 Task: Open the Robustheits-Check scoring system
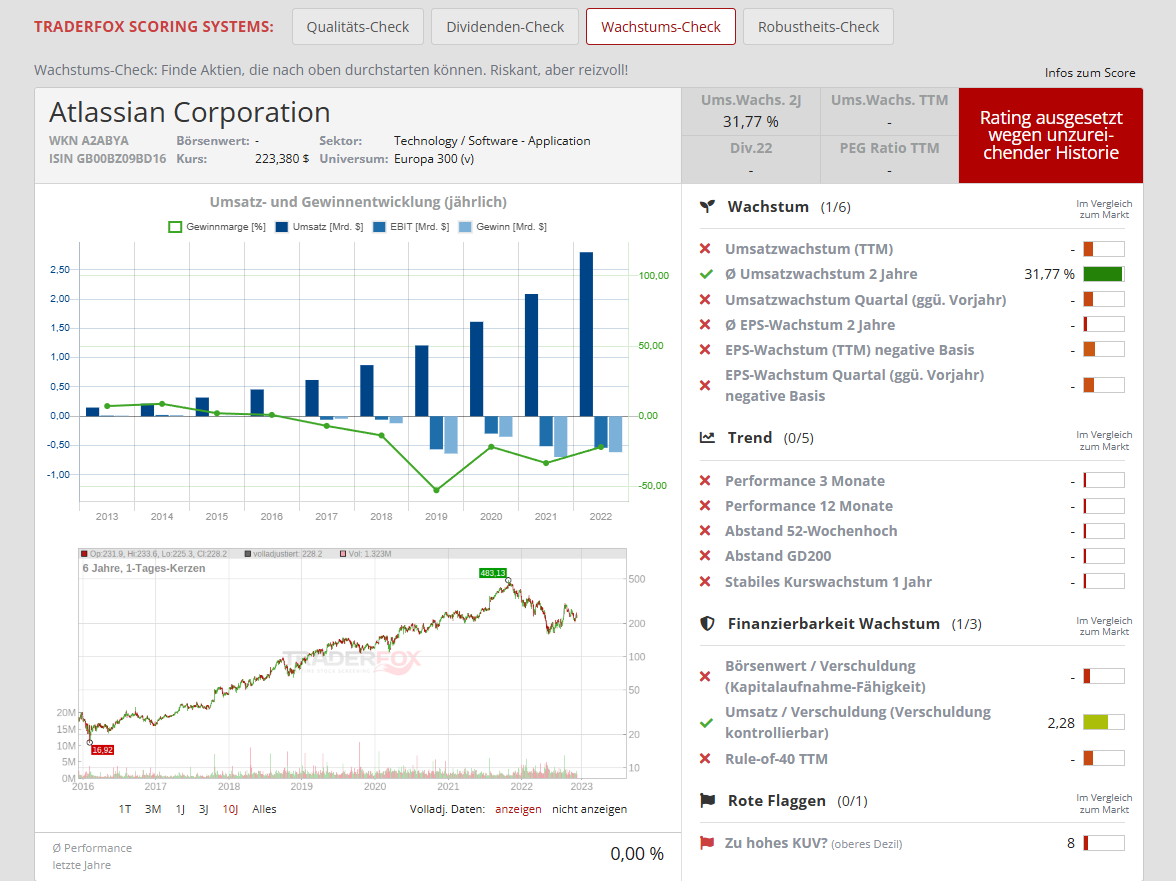818,27
